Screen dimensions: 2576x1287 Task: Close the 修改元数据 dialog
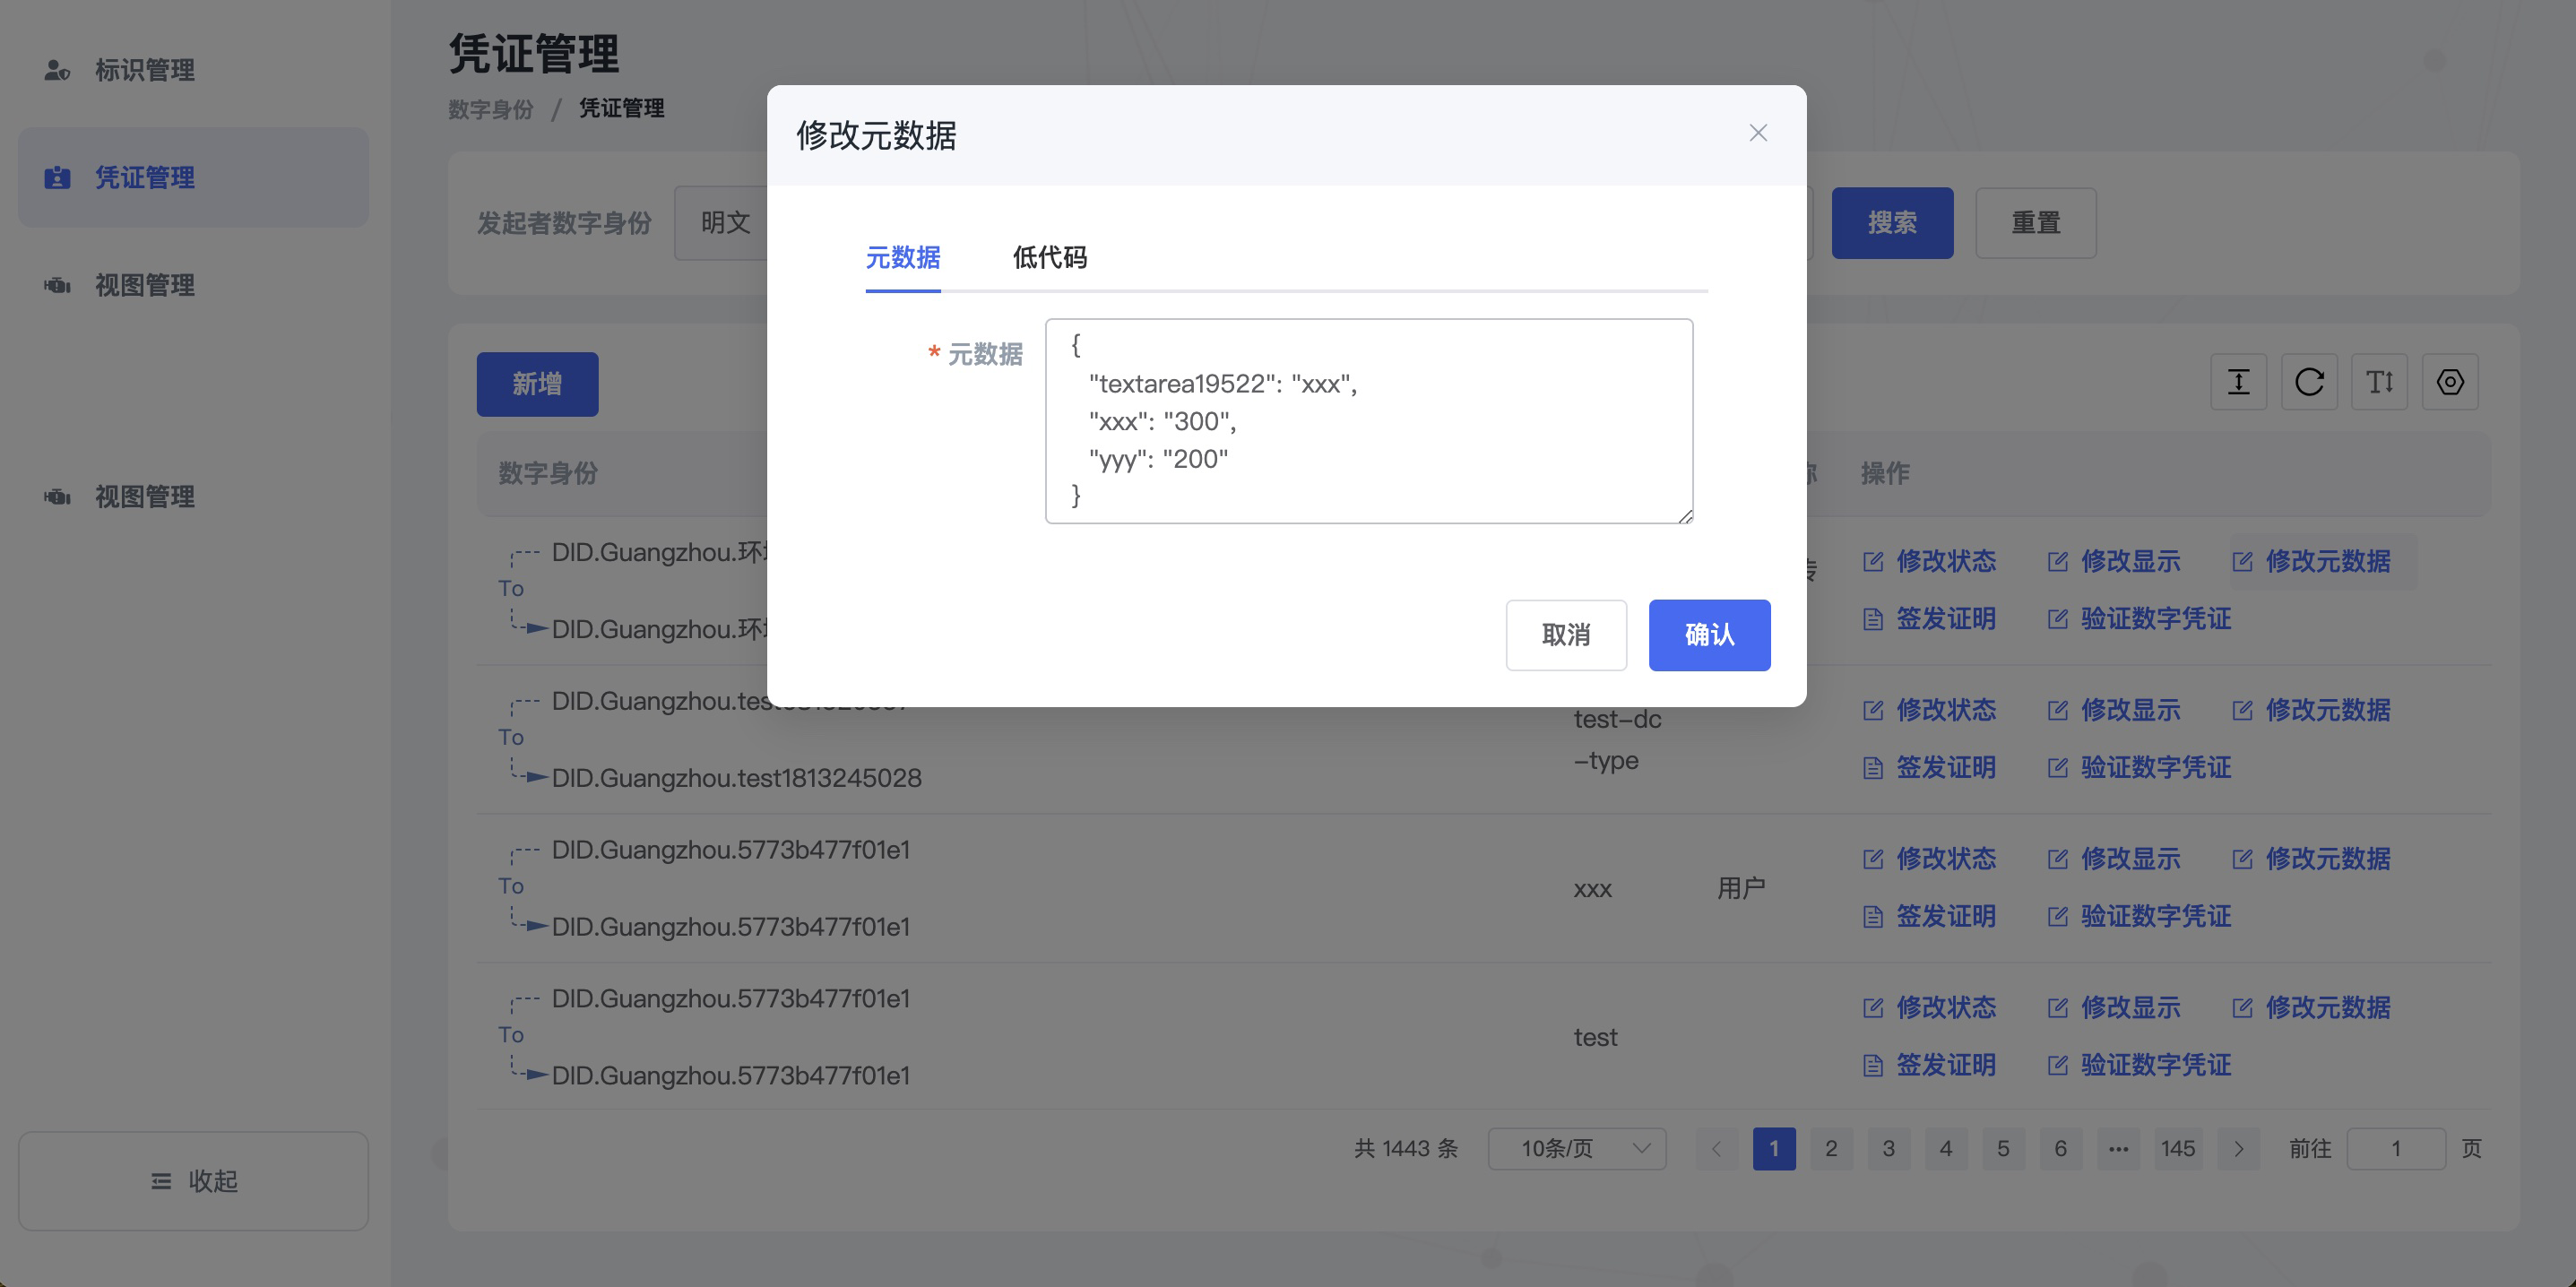point(1757,133)
